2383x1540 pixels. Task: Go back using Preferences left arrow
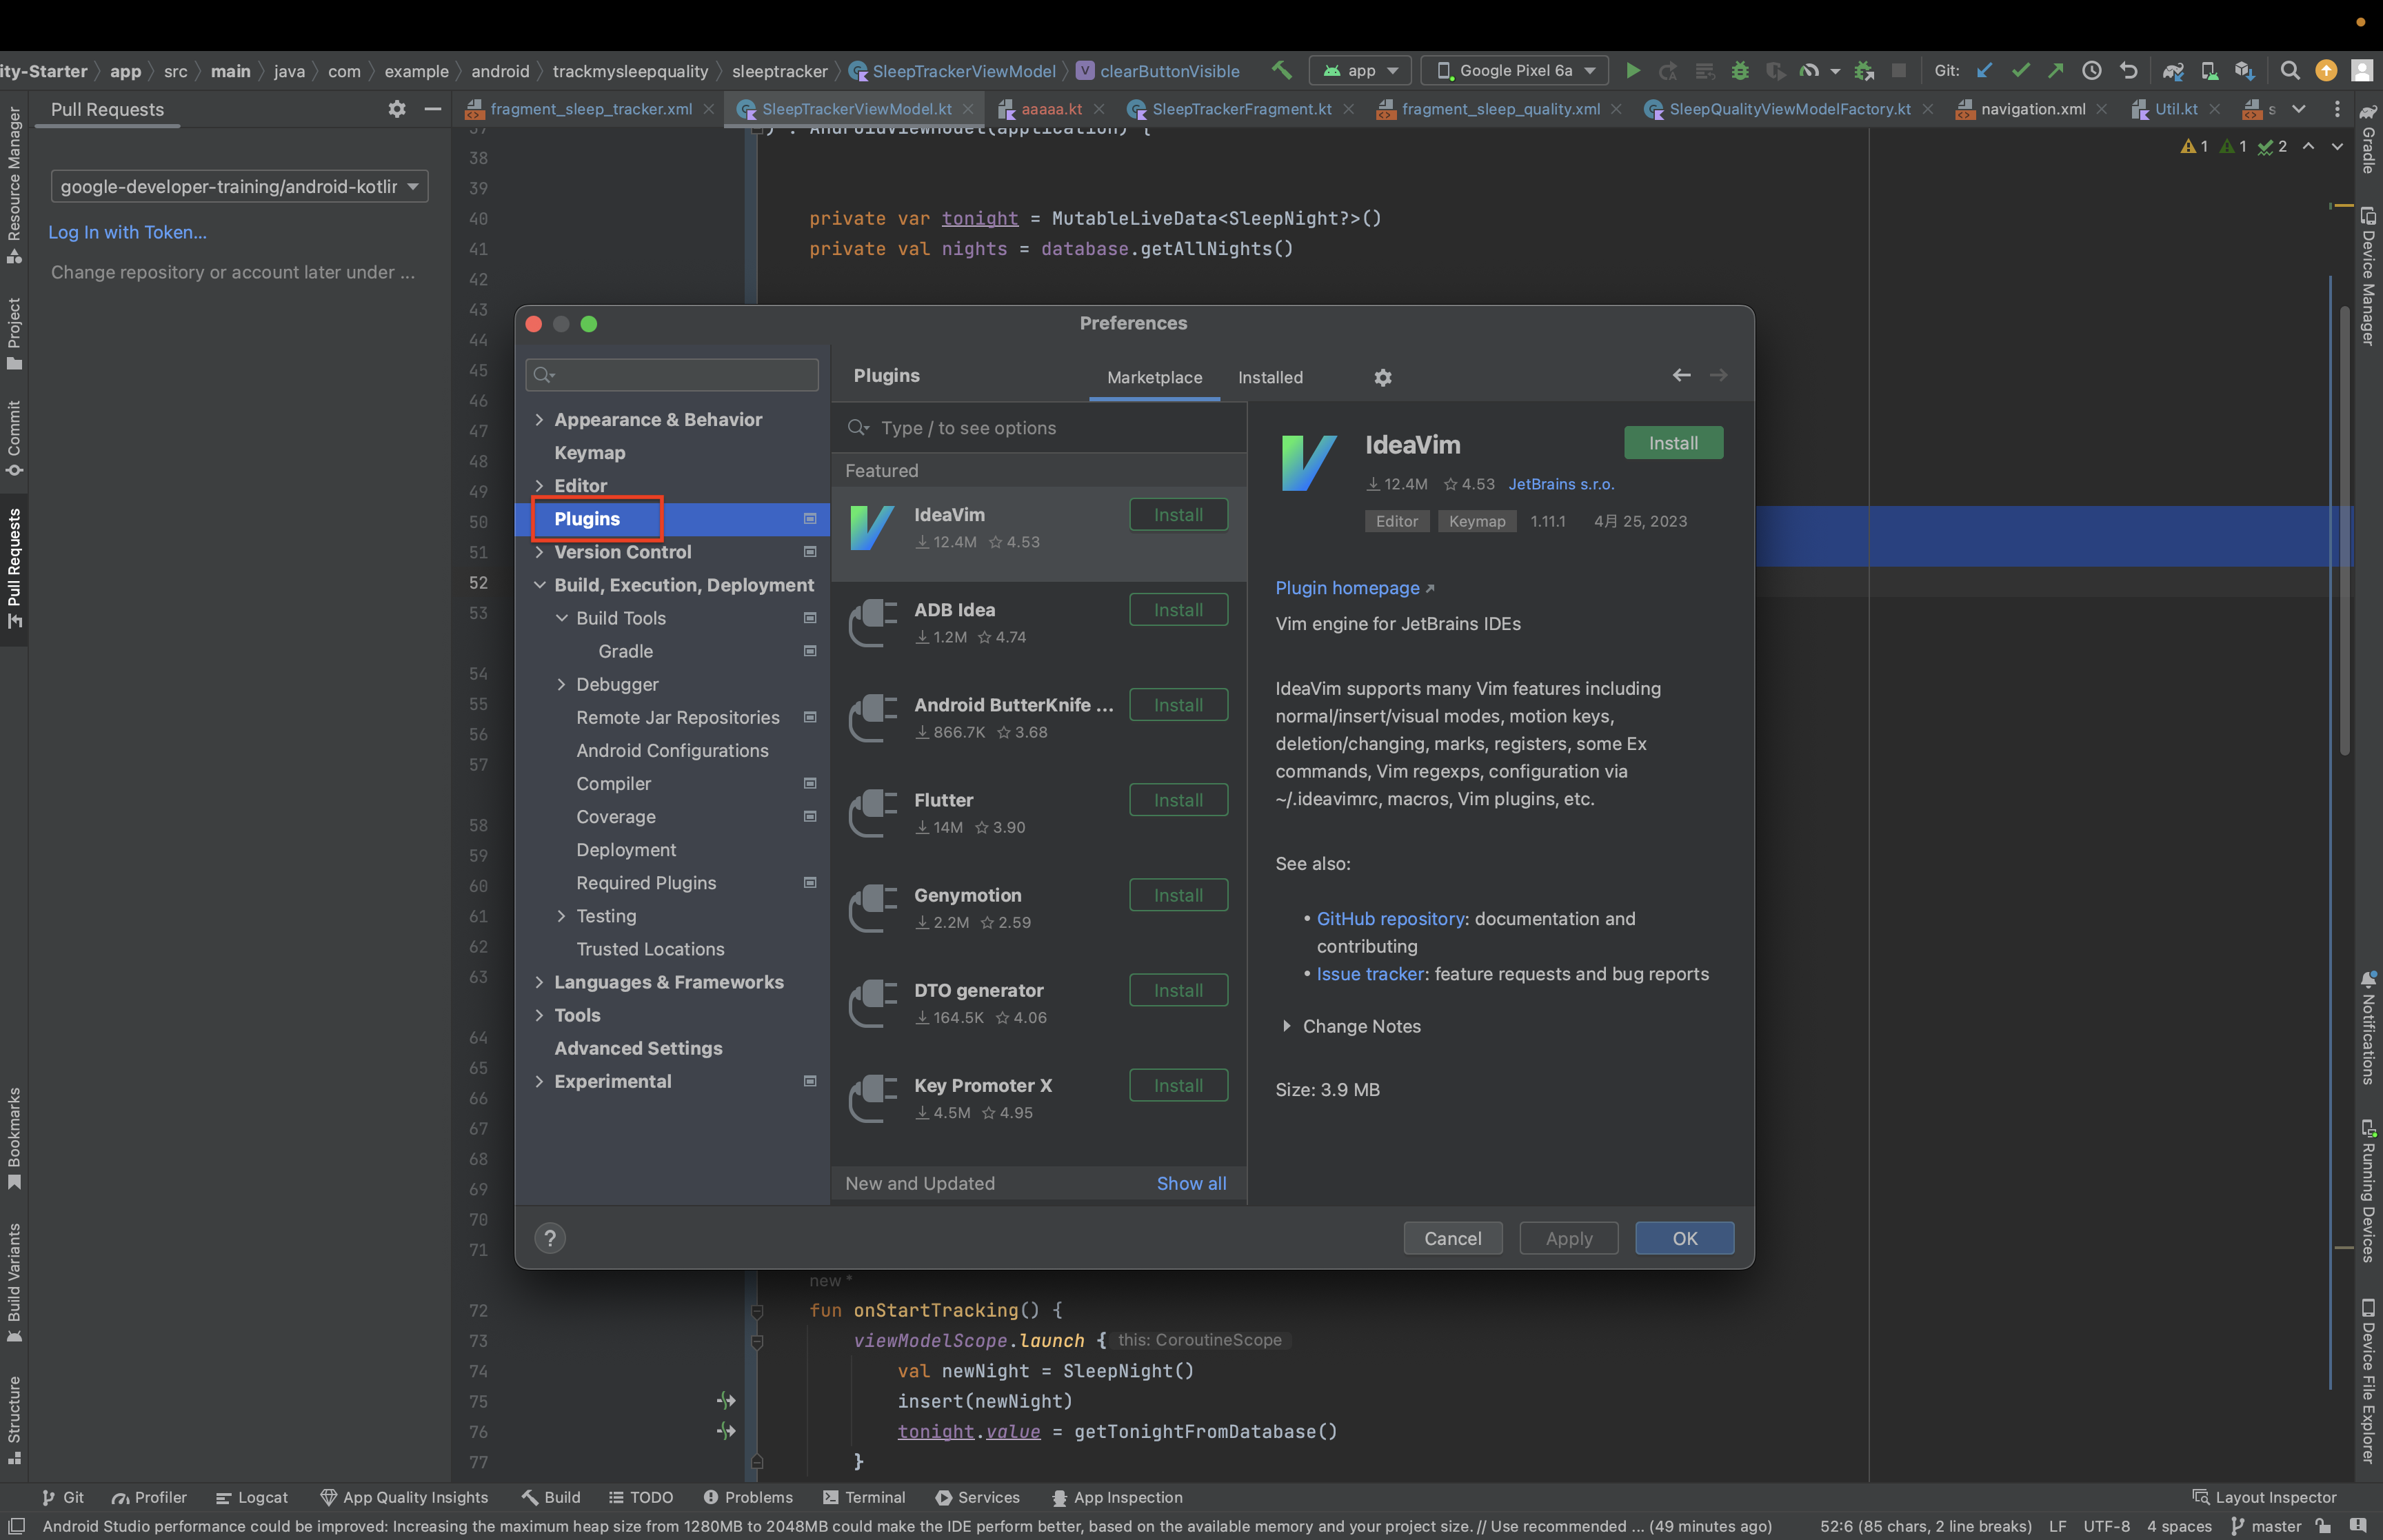[1682, 375]
